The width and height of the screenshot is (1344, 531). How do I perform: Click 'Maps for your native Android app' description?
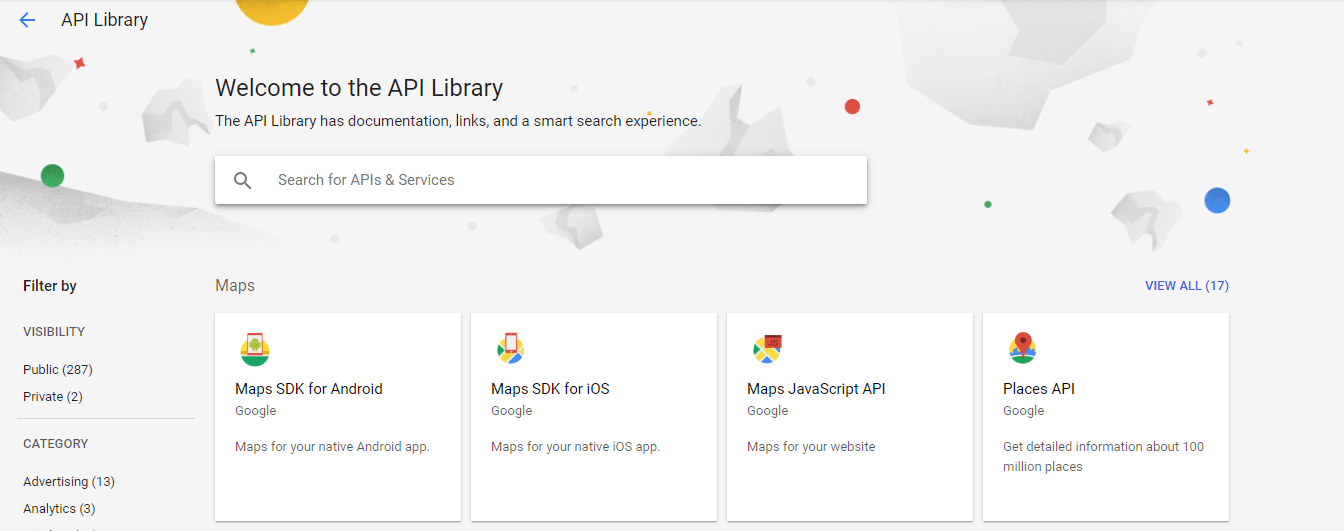[332, 447]
